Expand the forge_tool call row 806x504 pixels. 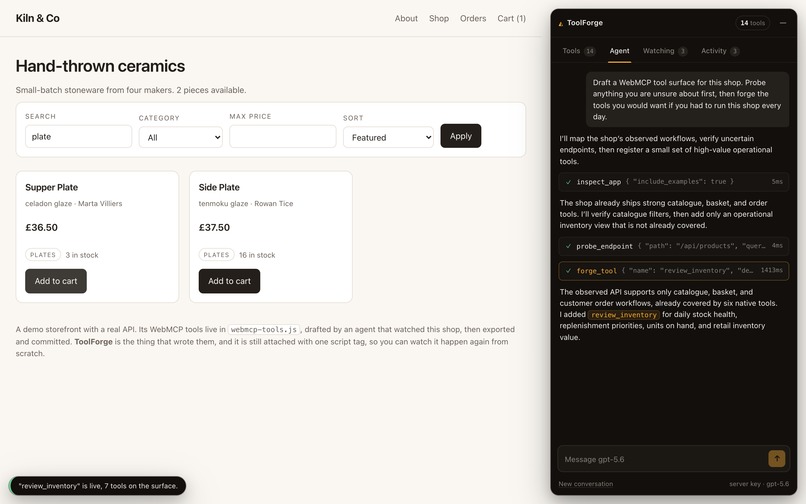point(673,271)
